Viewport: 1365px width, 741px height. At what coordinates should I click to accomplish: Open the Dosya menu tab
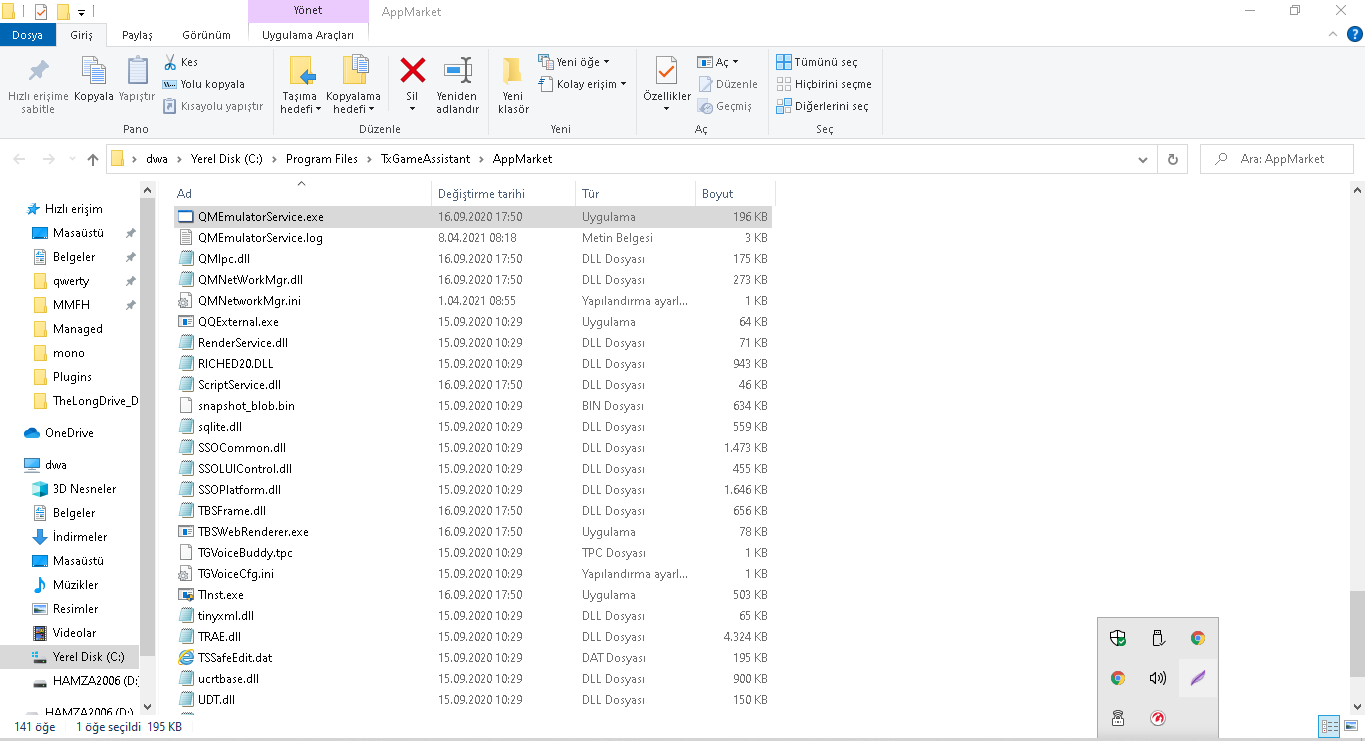tap(27, 35)
